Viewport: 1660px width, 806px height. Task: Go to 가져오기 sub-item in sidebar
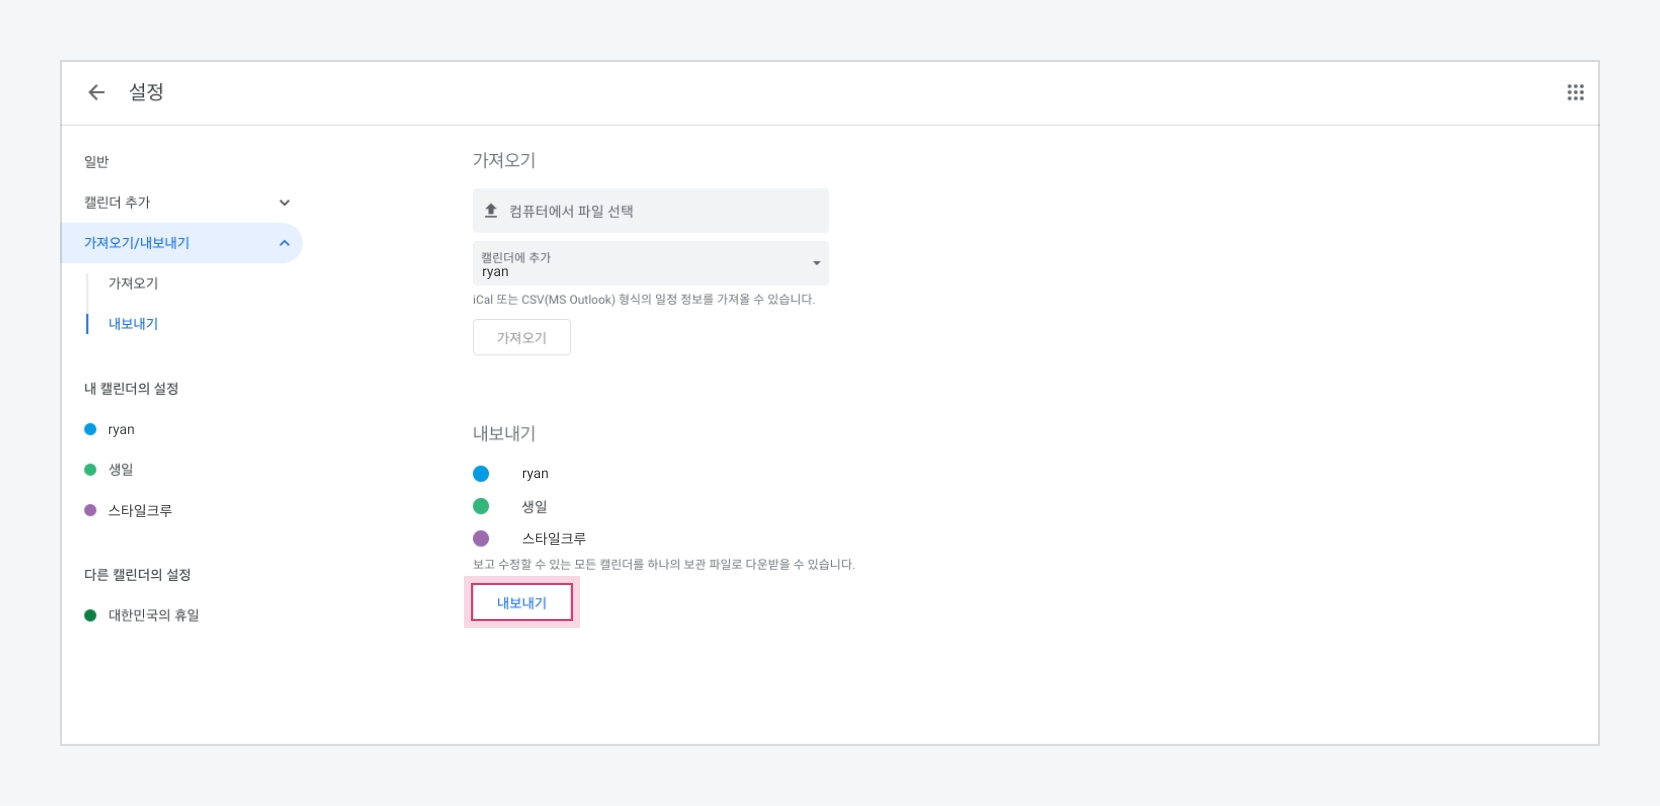click(x=133, y=283)
